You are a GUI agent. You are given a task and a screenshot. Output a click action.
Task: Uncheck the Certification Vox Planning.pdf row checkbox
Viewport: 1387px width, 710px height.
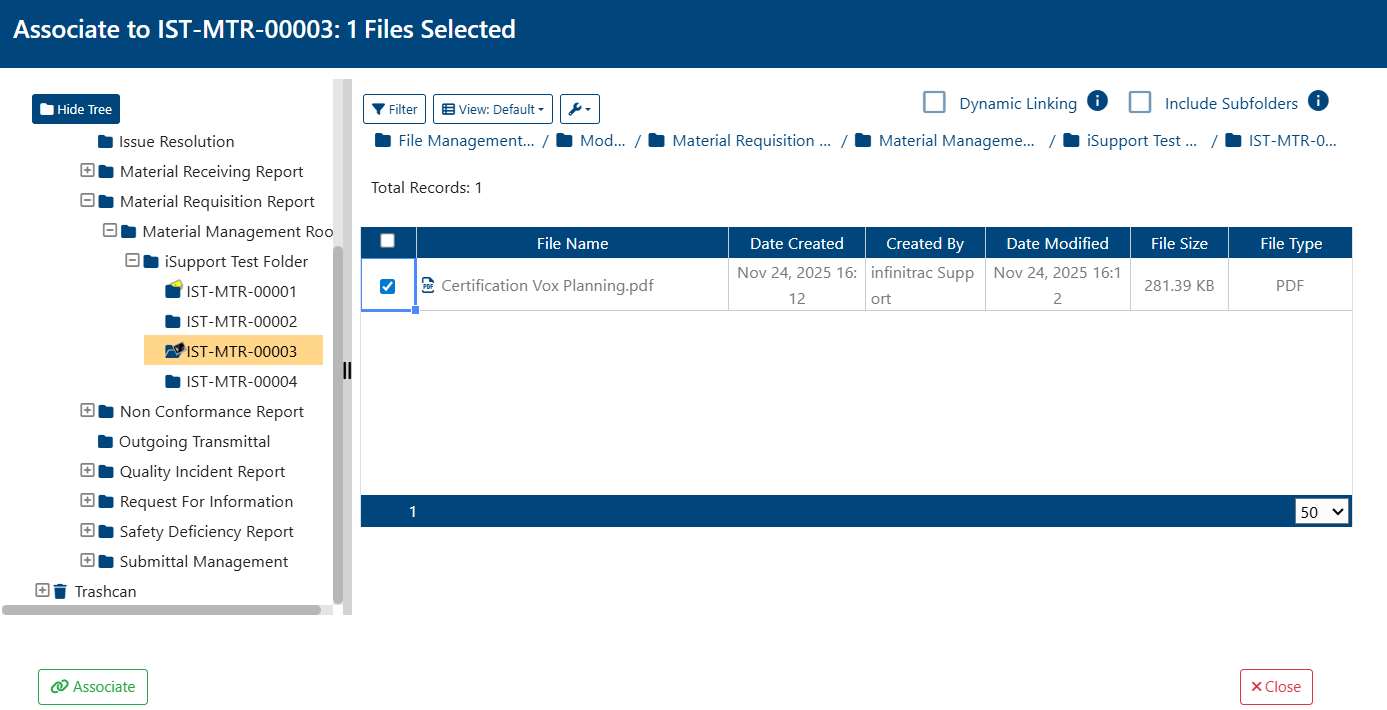[388, 286]
